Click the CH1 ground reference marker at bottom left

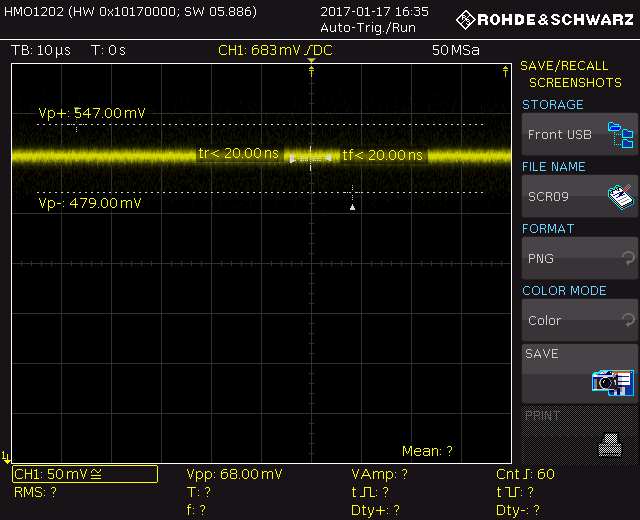click(6, 457)
